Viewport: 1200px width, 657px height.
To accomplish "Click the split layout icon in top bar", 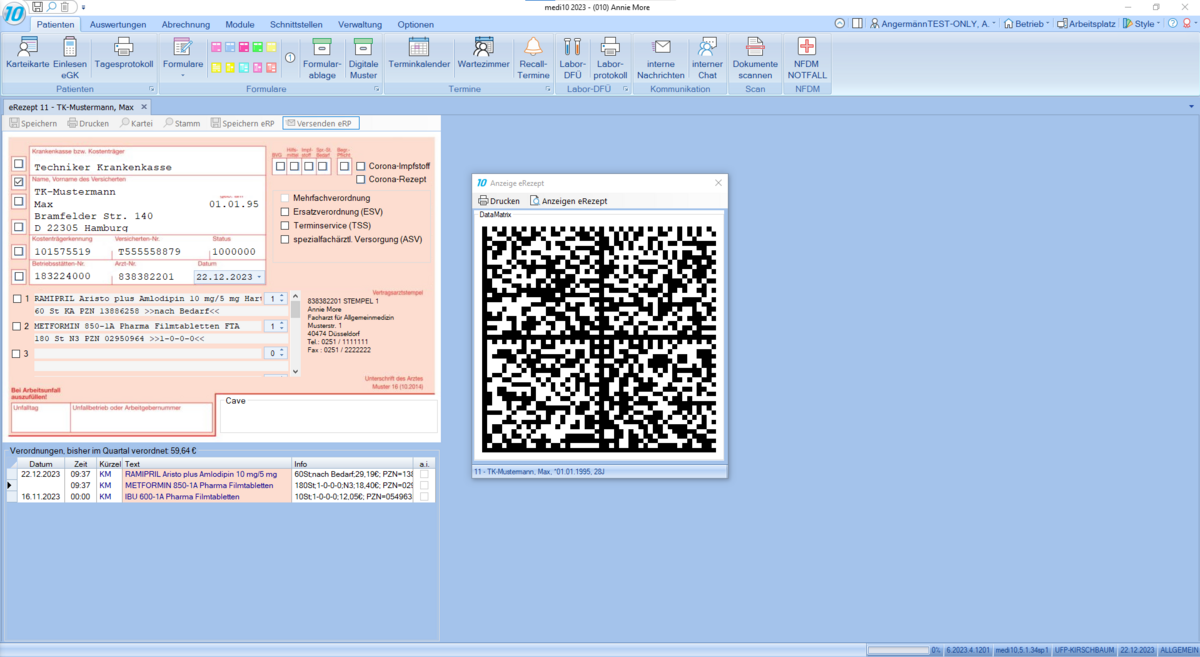I will (857, 23).
